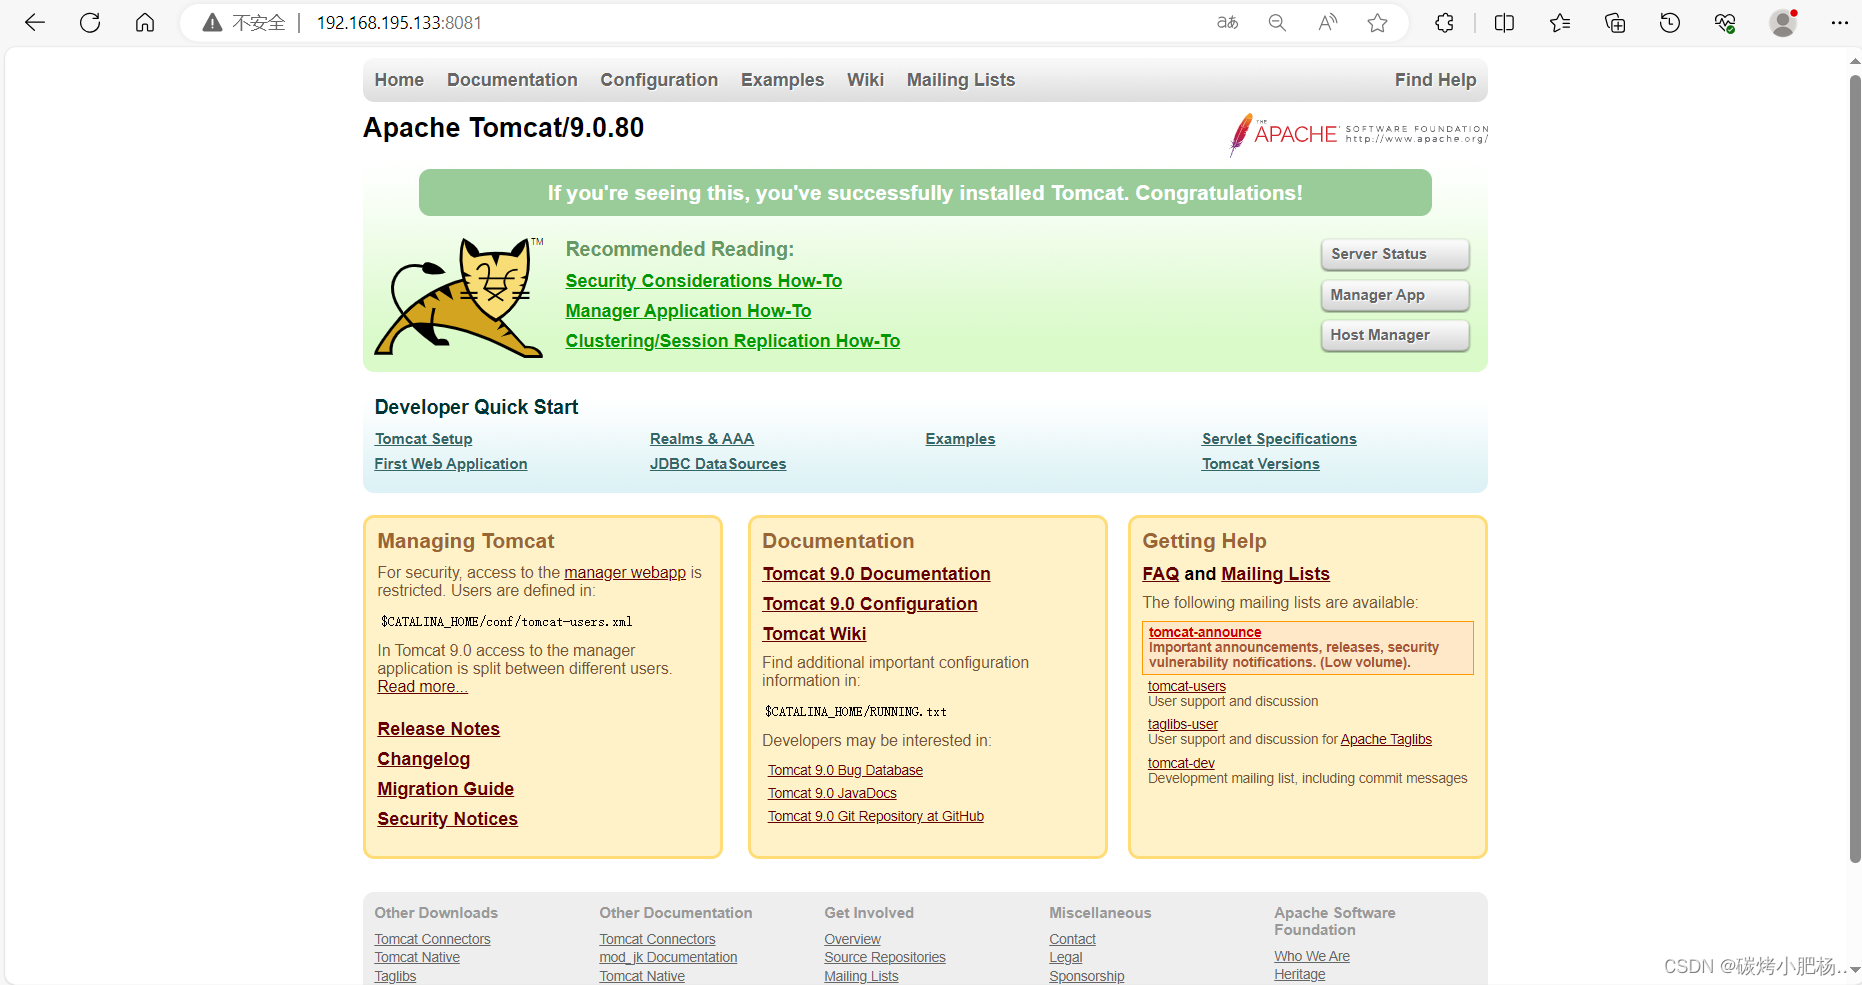The image size is (1862, 985).
Task: Open the user profile avatar
Action: pyautogui.click(x=1783, y=23)
